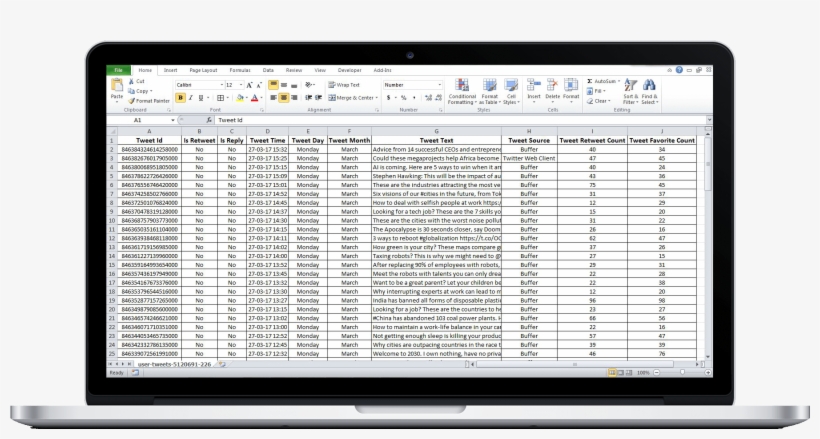Switch to the Insert ribbon tab
Image resolution: width=820 pixels, height=439 pixels.
coord(170,70)
